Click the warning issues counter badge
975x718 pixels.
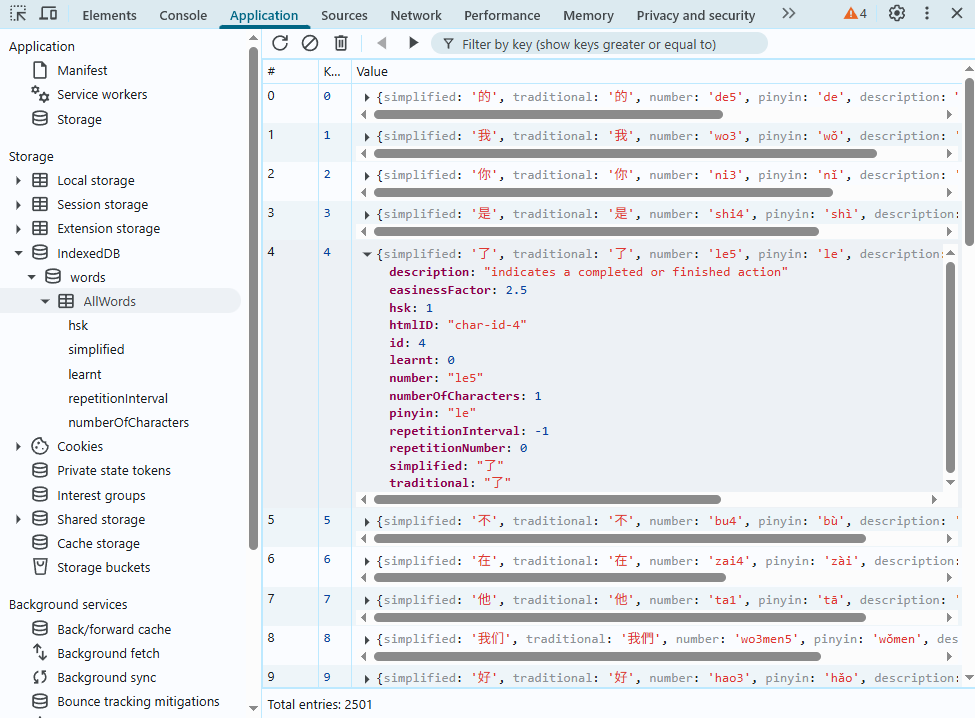click(x=855, y=14)
